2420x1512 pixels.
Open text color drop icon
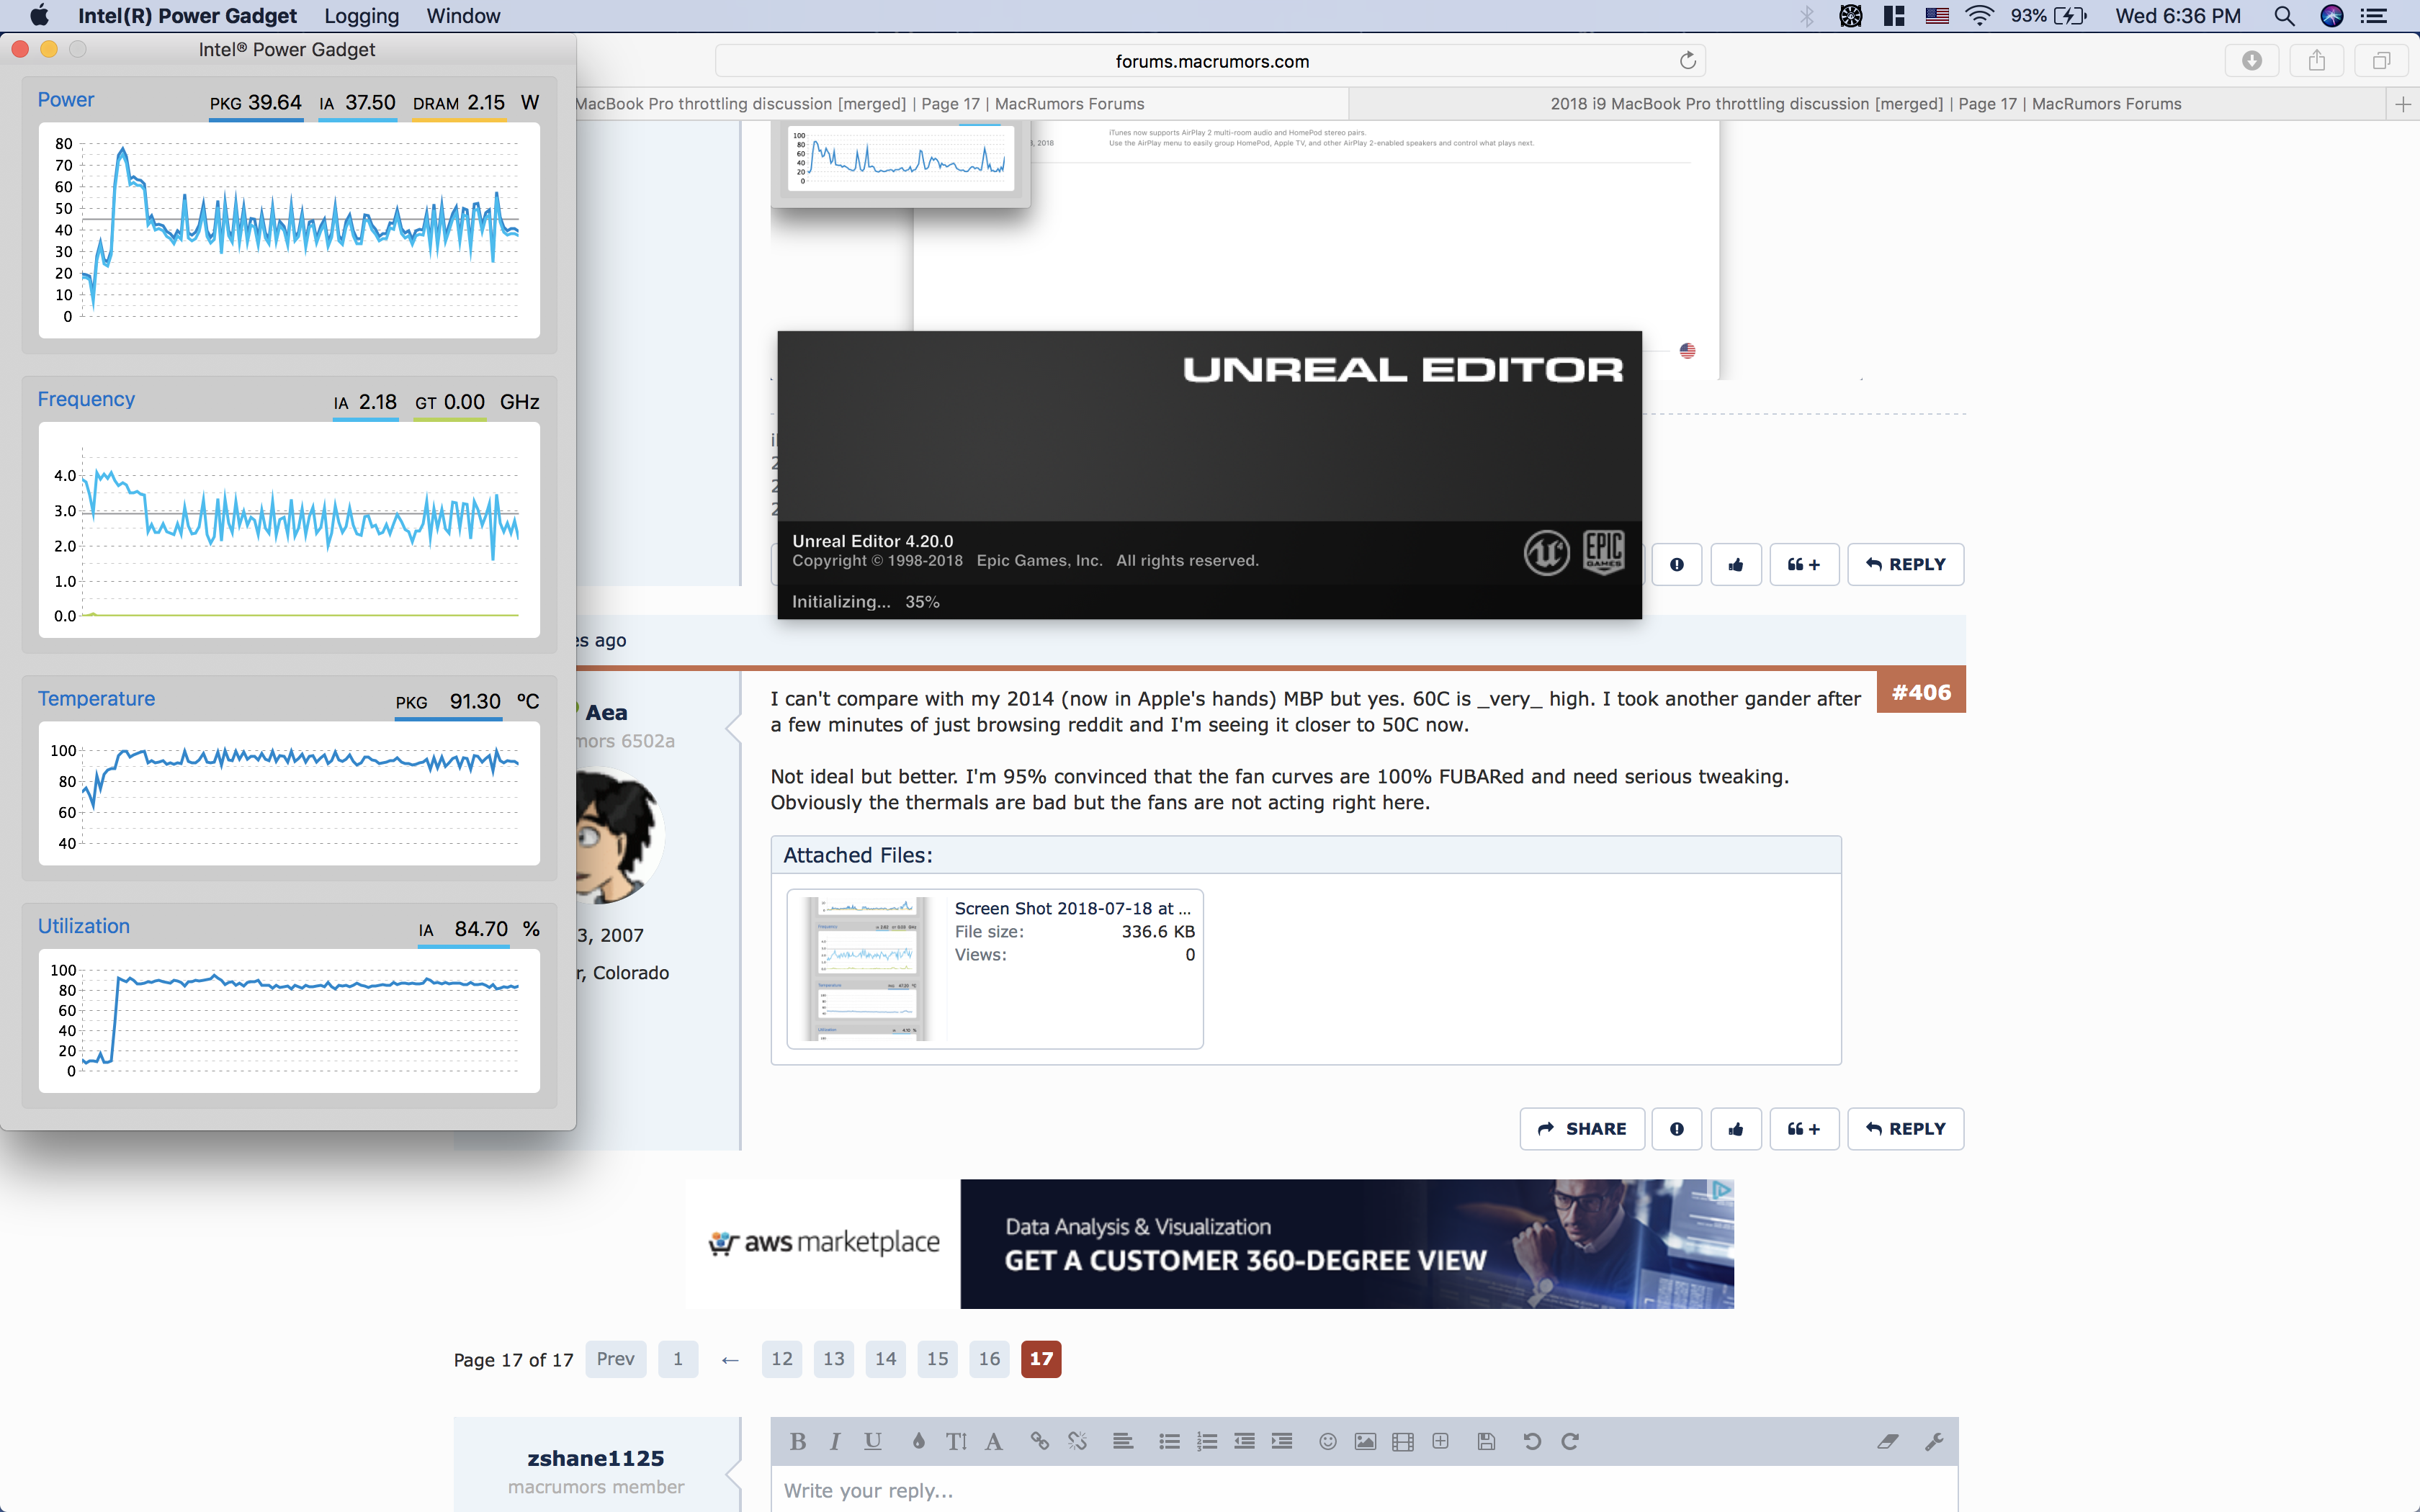(918, 1441)
